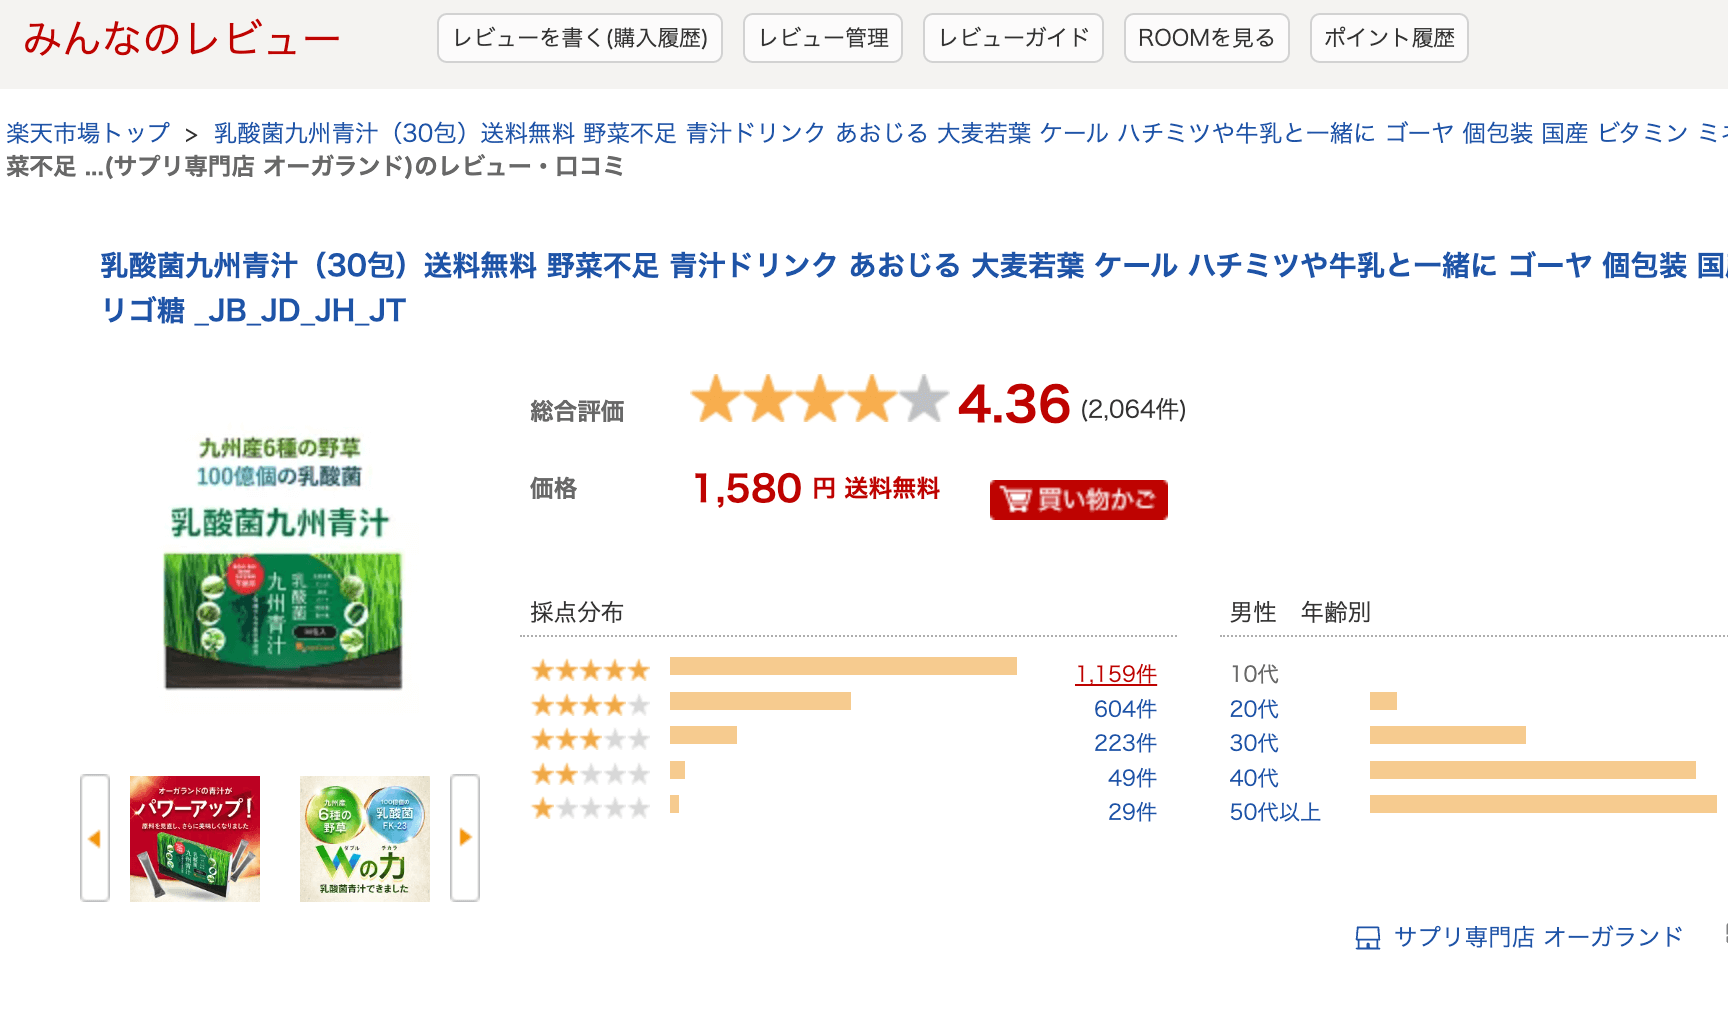Screen dimensions: 1728x1012
Task: Go to 楽天市場トップ breadcrumb link
Action: pyautogui.click(x=88, y=133)
